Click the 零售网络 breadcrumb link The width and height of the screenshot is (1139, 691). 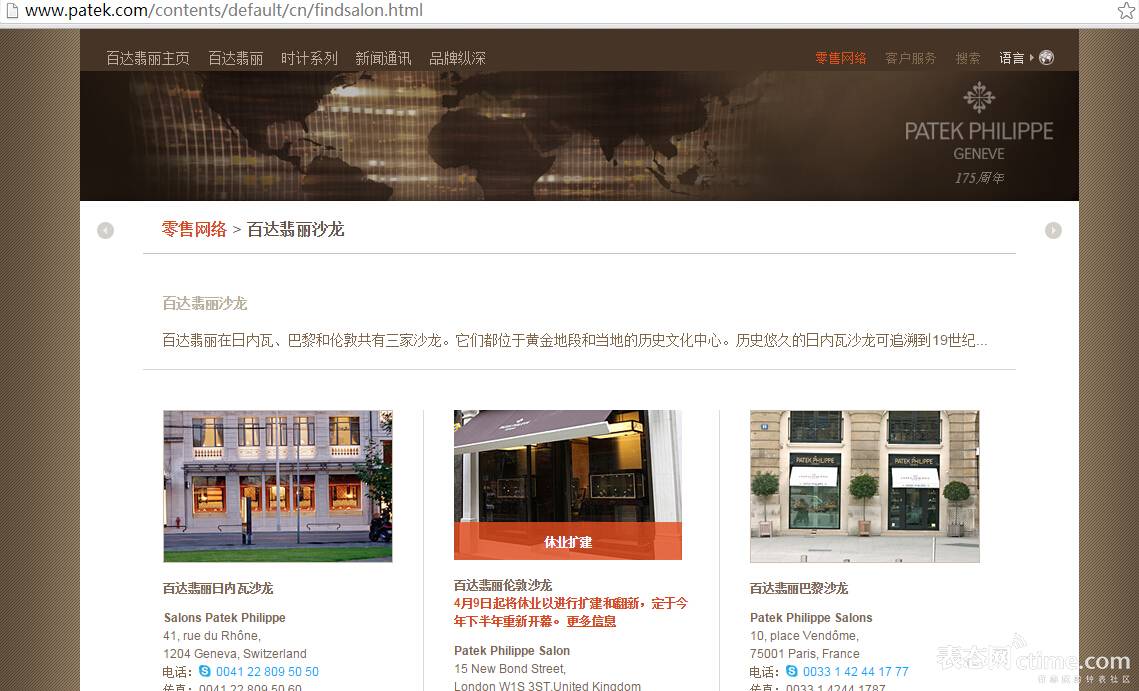click(194, 230)
